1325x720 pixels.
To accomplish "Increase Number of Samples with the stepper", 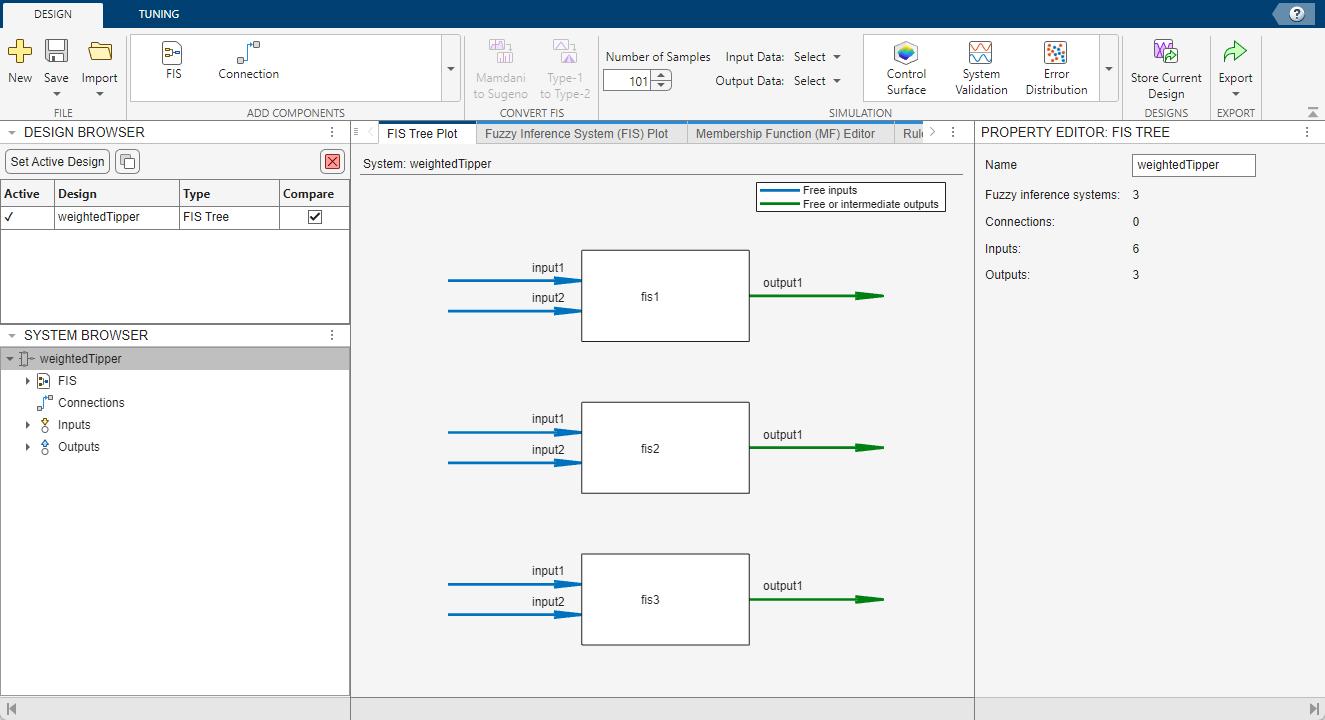I will coord(661,75).
